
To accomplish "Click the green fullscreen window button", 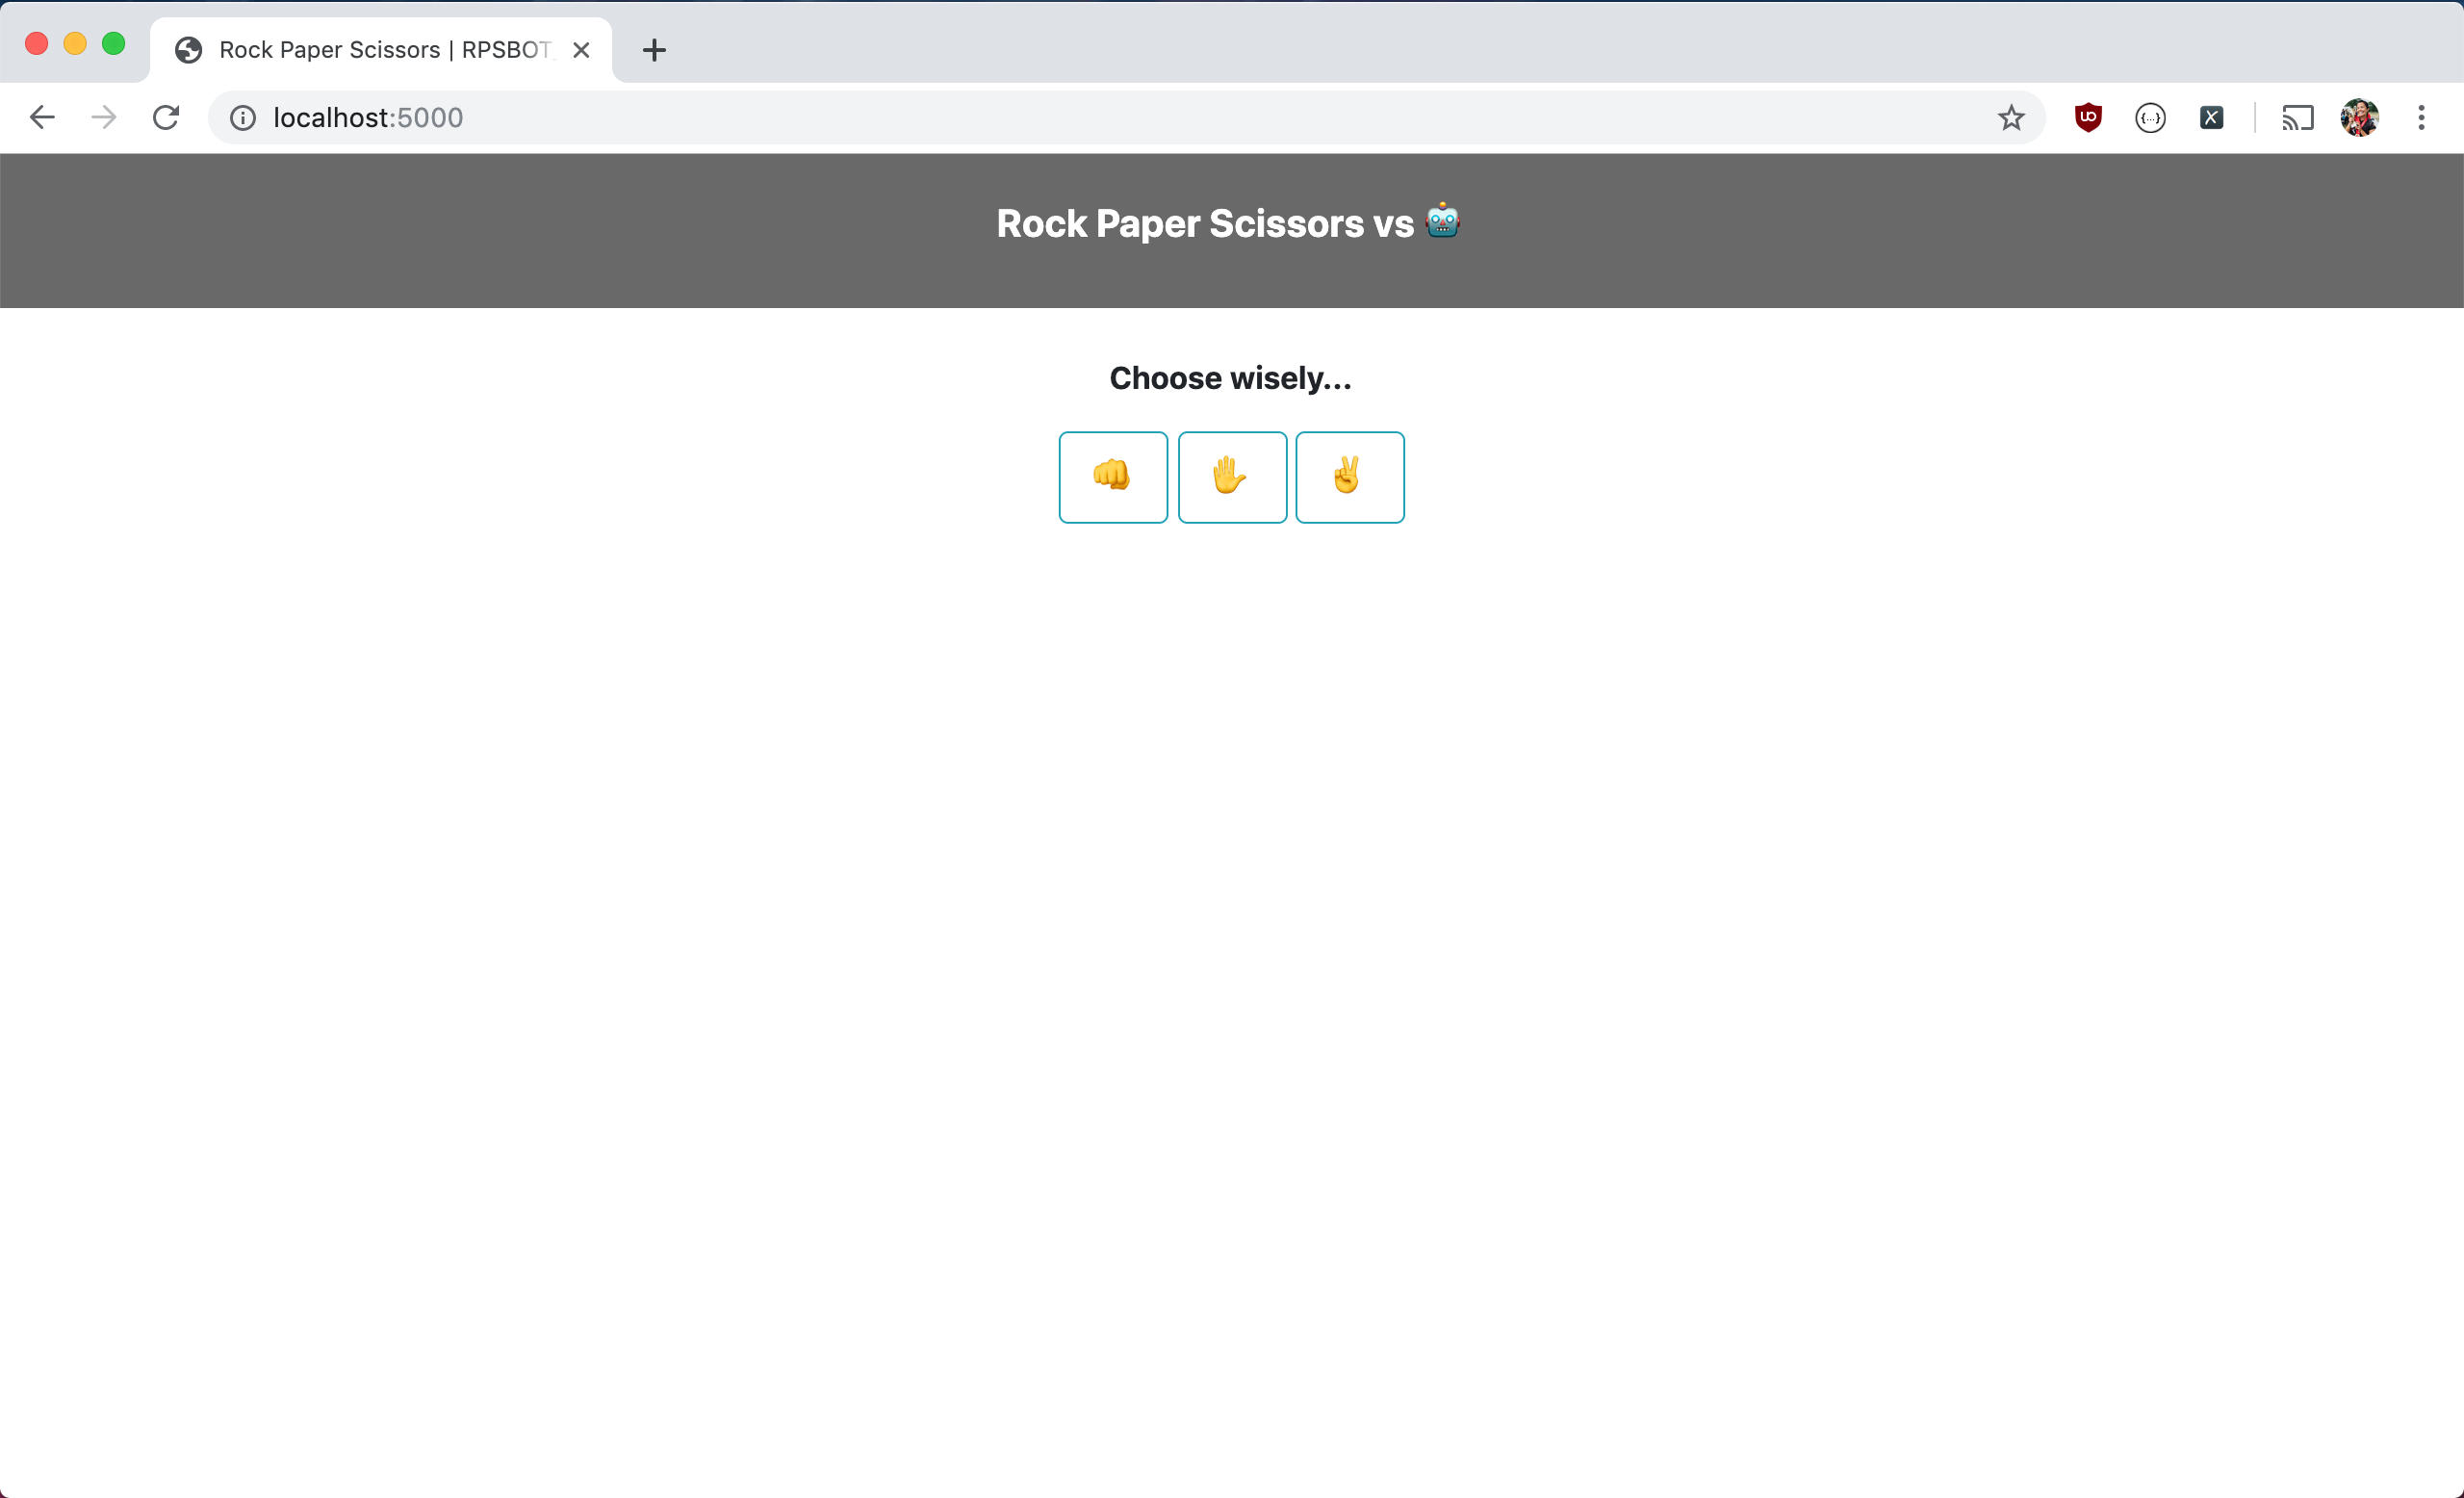I will (114, 44).
